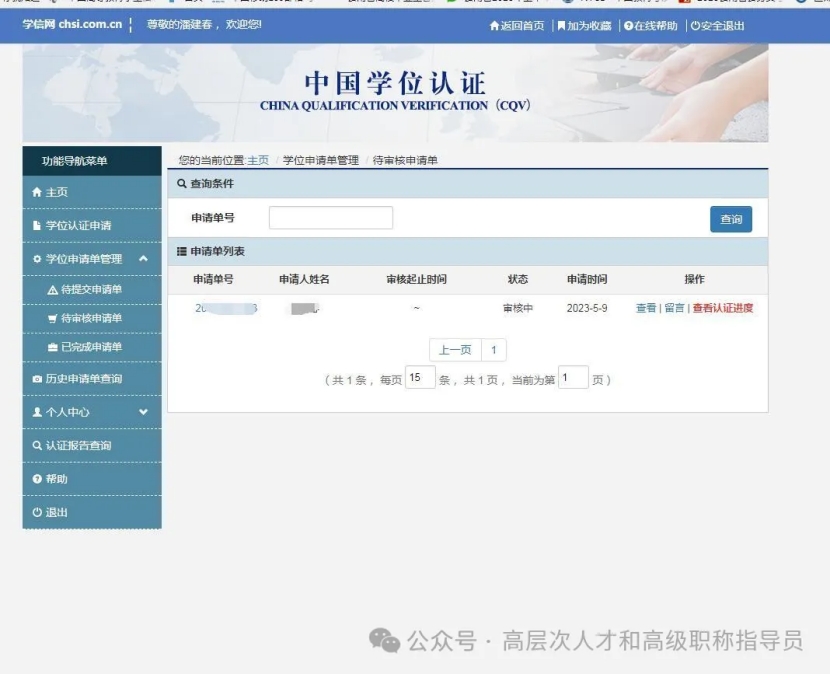Click the bookmark icon beside 加为收藏
Viewport: 830px width, 674px height.
click(561, 25)
